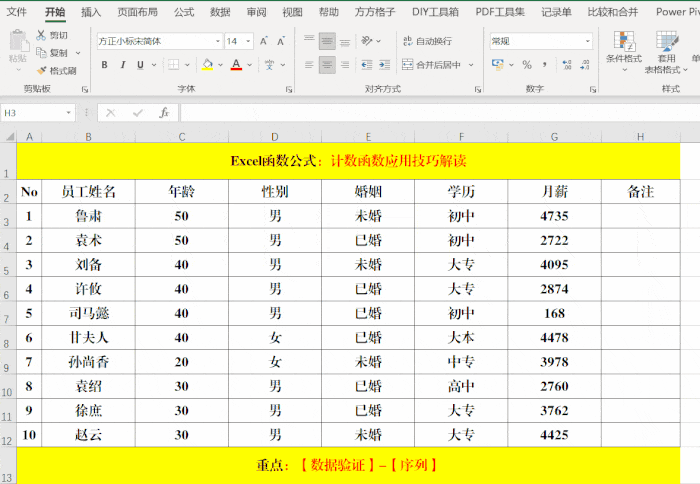Switch to the 审阅 review tab
700x484 pixels.
256,12
